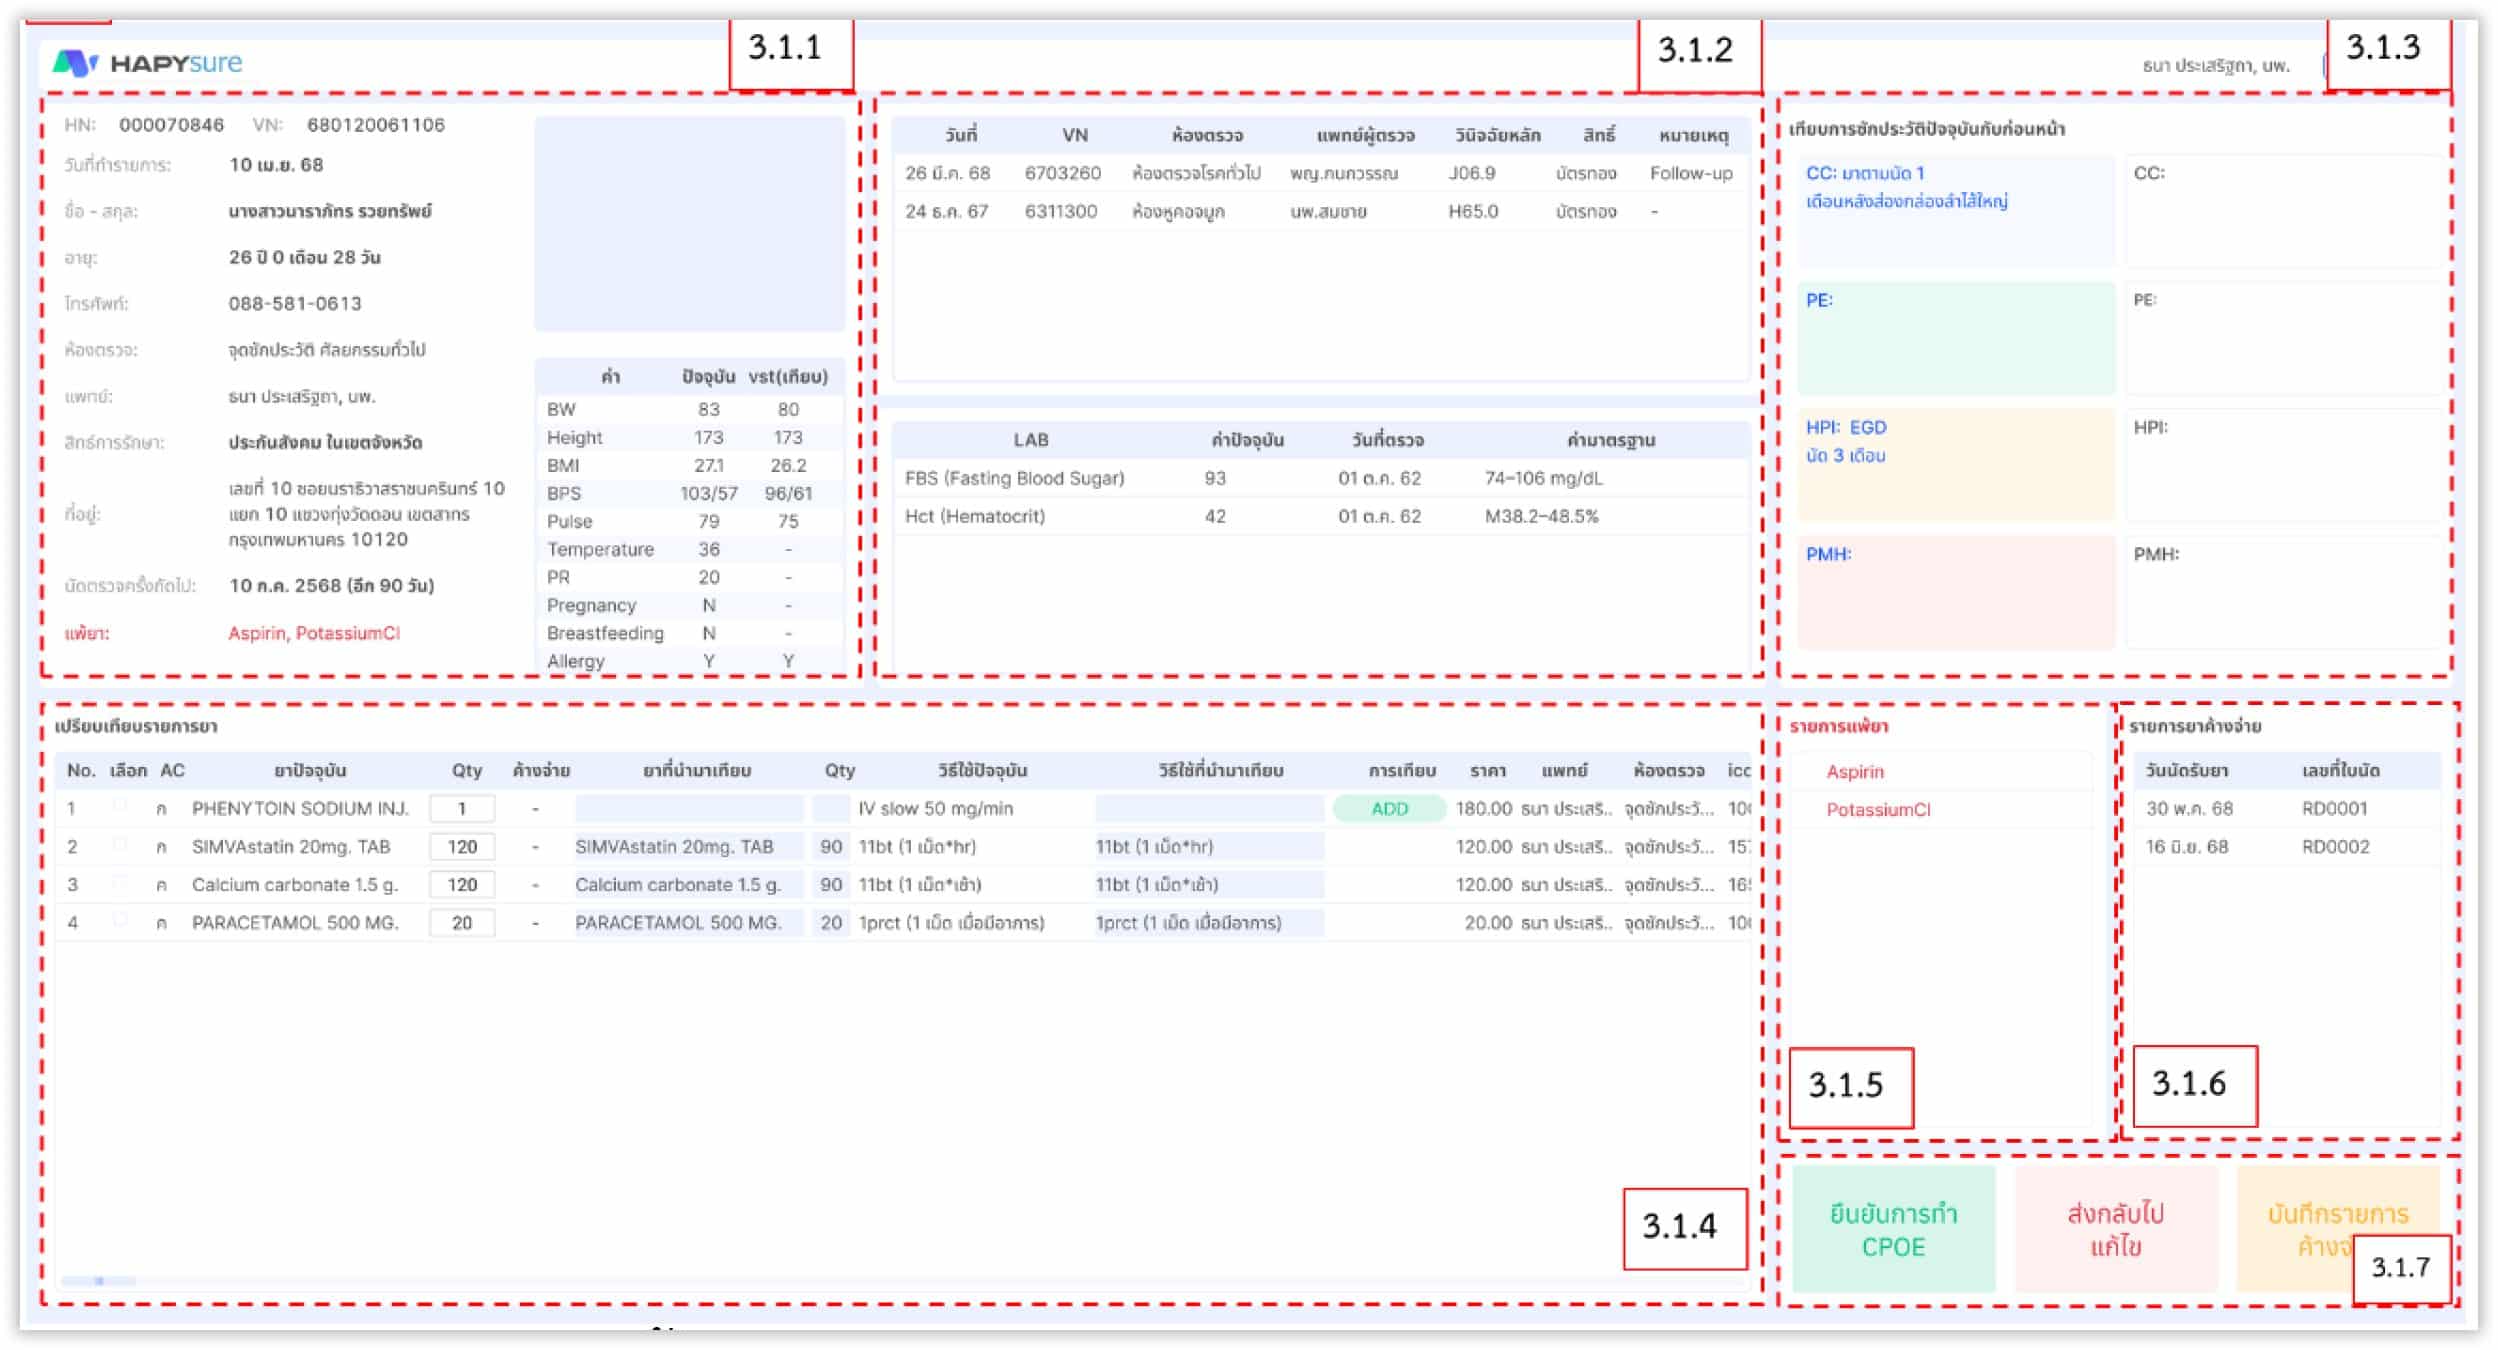Click the Qty field for PHENYTOIN SODIUM INJ.
The image size is (2498, 1350).
tap(462, 809)
